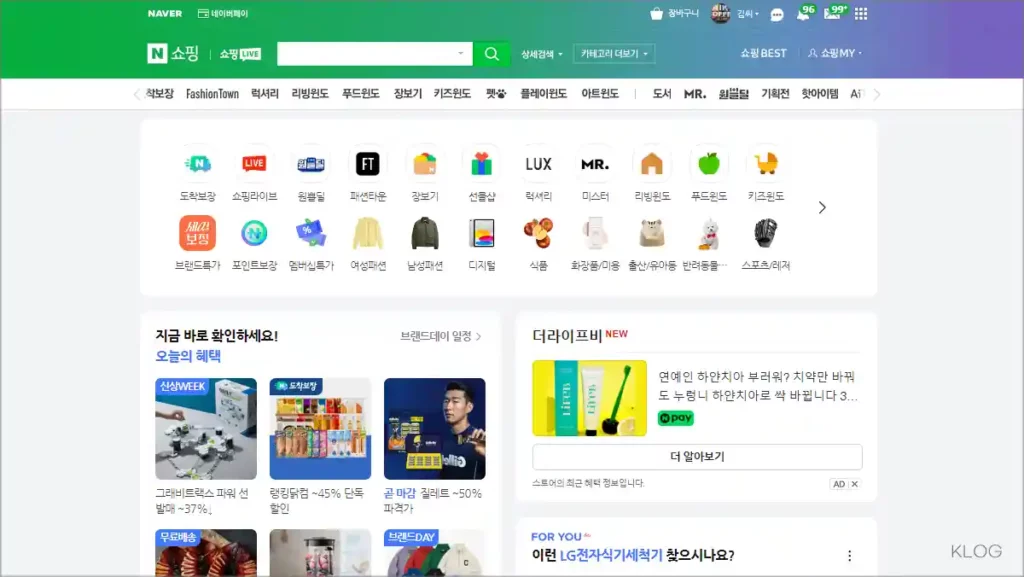Open the 미스터 MR. icon
Viewport: 1024px width, 577px height.
pyautogui.click(x=595, y=164)
